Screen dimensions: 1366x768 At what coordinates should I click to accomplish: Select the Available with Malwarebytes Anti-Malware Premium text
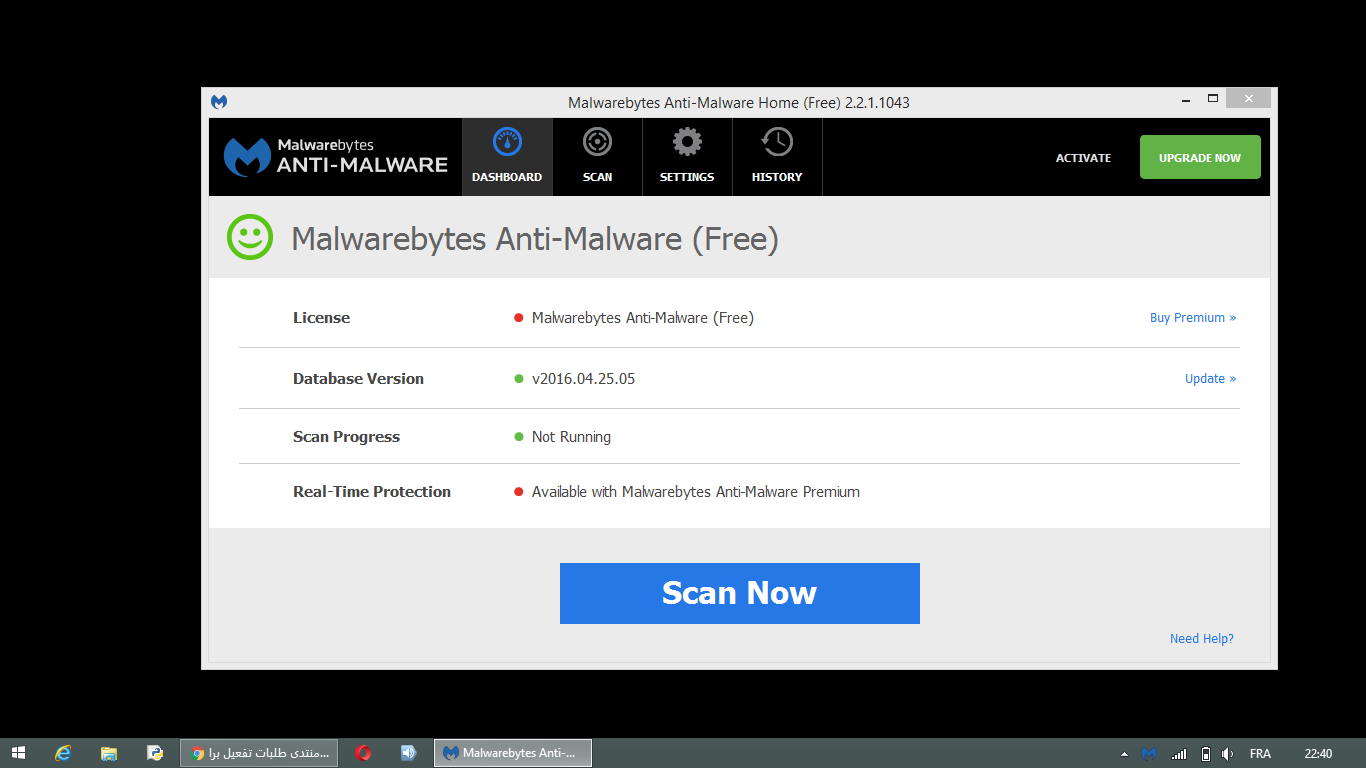click(696, 492)
